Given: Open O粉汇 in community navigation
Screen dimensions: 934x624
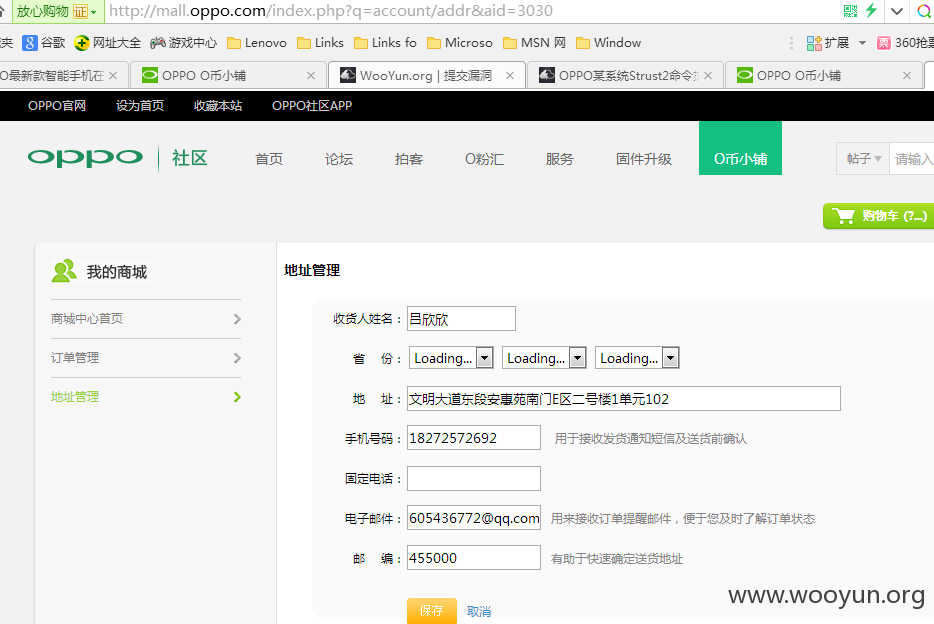Looking at the screenshot, I should click(x=484, y=159).
